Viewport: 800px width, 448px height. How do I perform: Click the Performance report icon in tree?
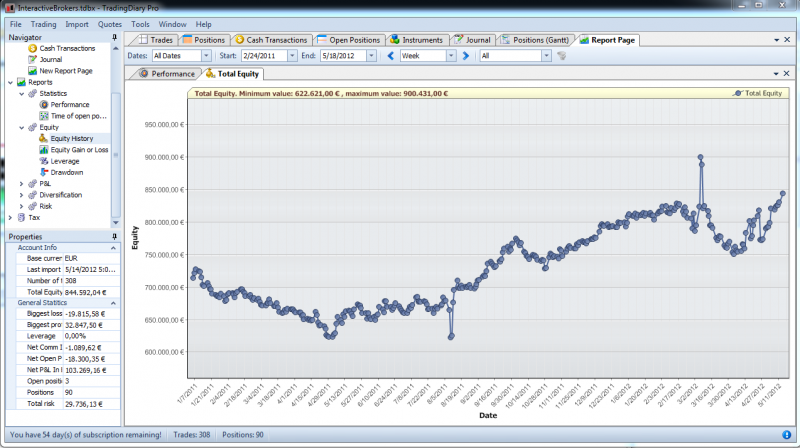(x=44, y=105)
